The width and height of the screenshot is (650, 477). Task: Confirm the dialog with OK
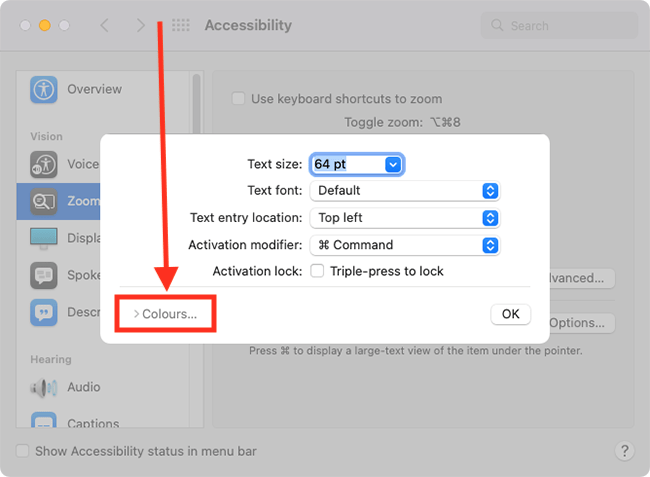pyautogui.click(x=511, y=314)
